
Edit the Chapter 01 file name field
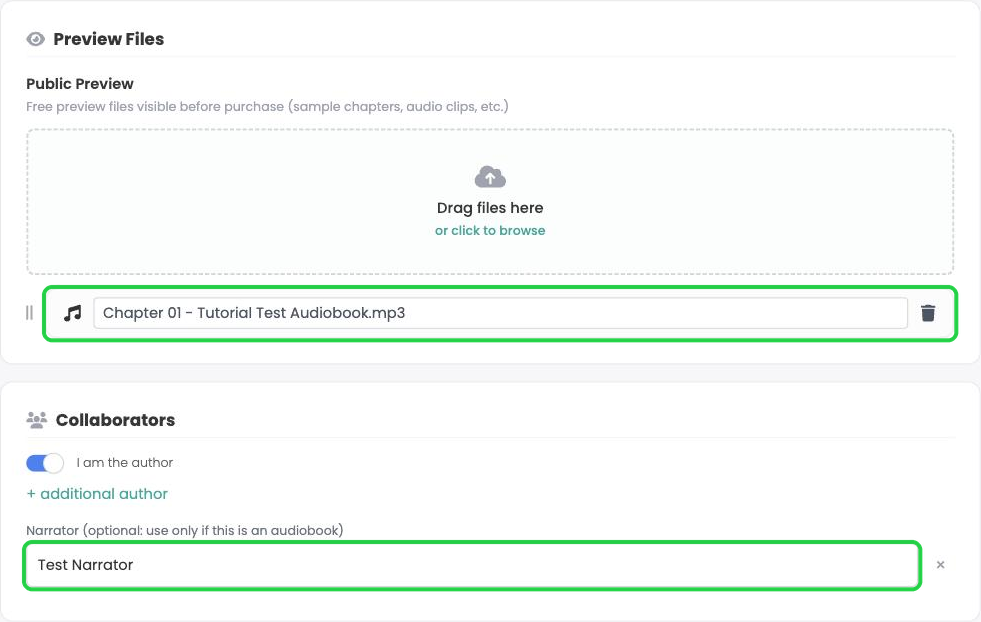(x=500, y=313)
